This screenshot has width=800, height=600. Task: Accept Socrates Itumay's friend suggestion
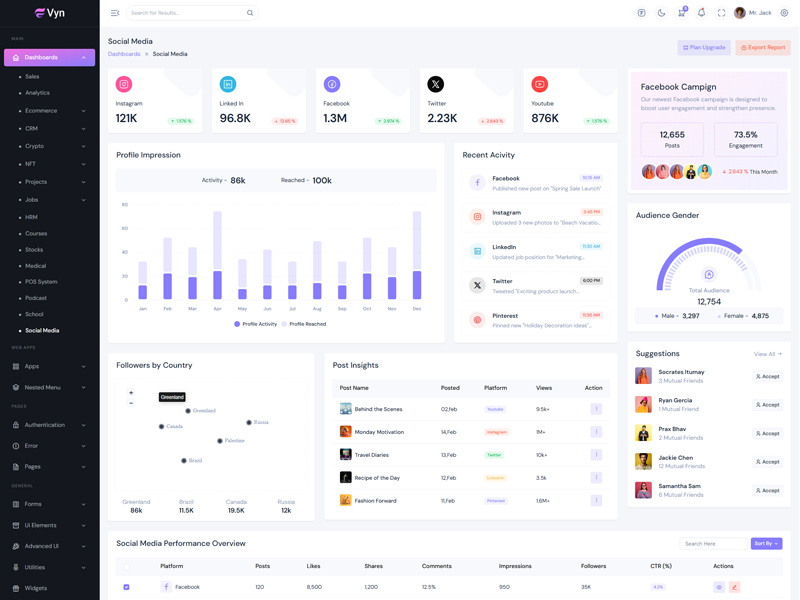(768, 377)
